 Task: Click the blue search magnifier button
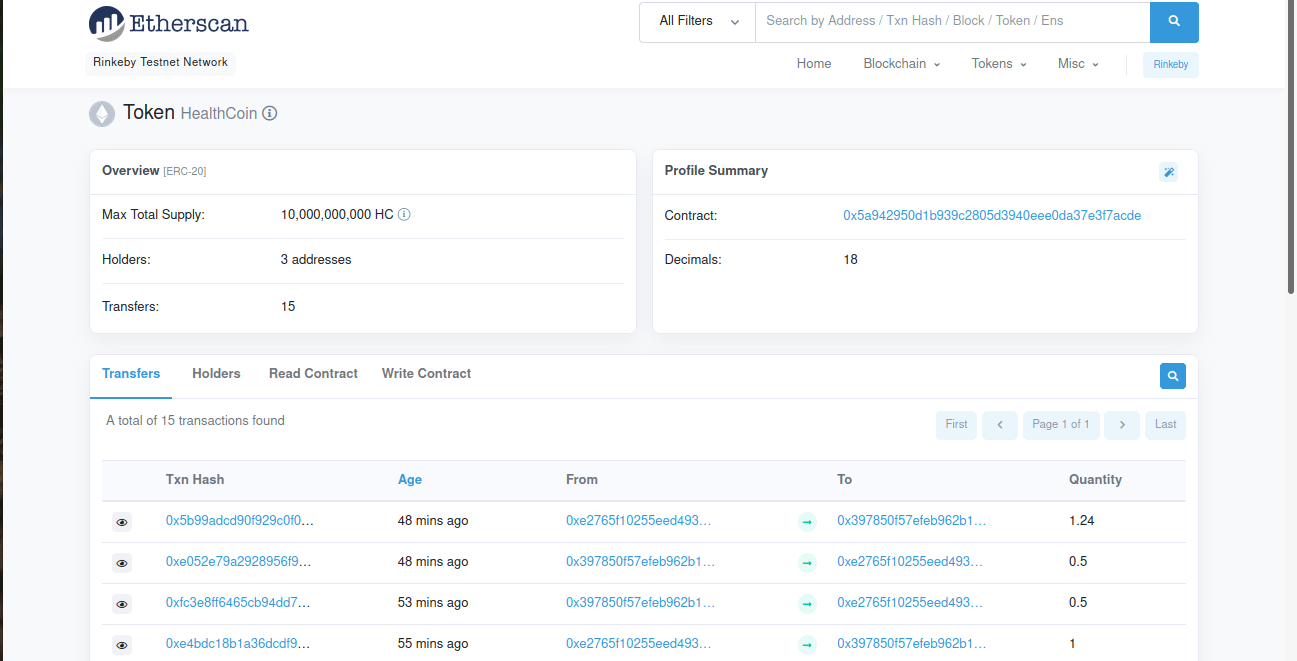pyautogui.click(x=1174, y=22)
